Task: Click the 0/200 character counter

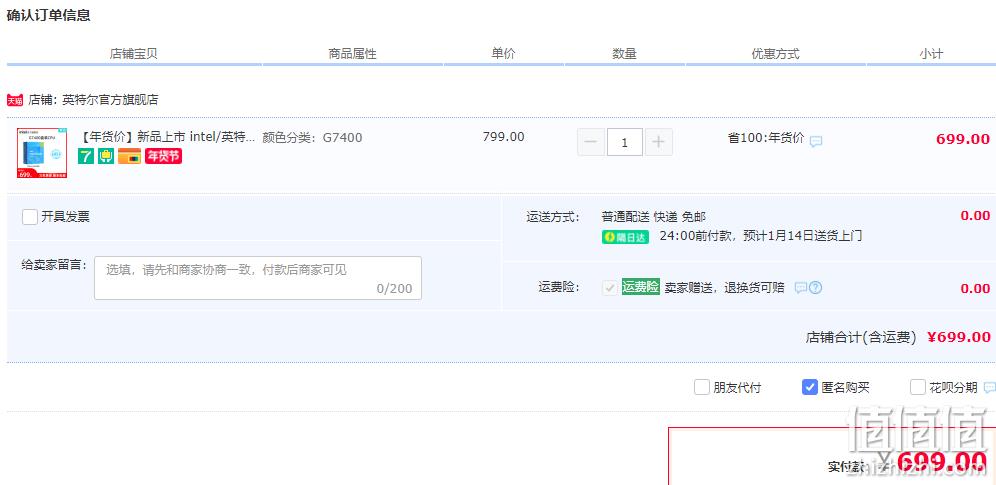Action: (x=394, y=289)
